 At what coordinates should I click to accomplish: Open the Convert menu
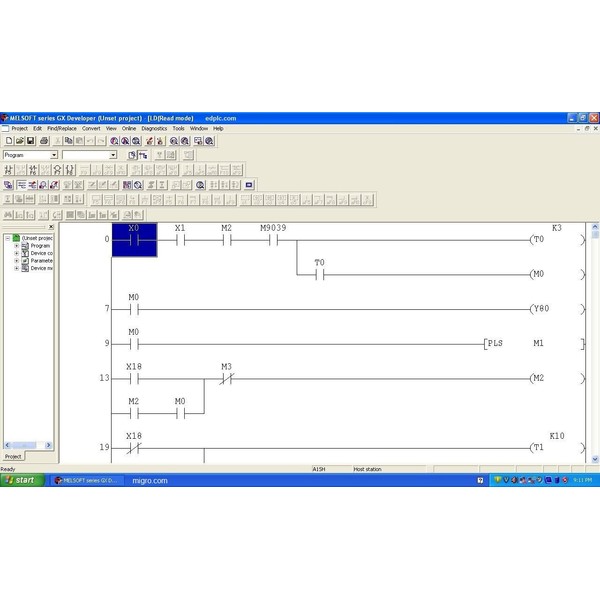coord(91,128)
